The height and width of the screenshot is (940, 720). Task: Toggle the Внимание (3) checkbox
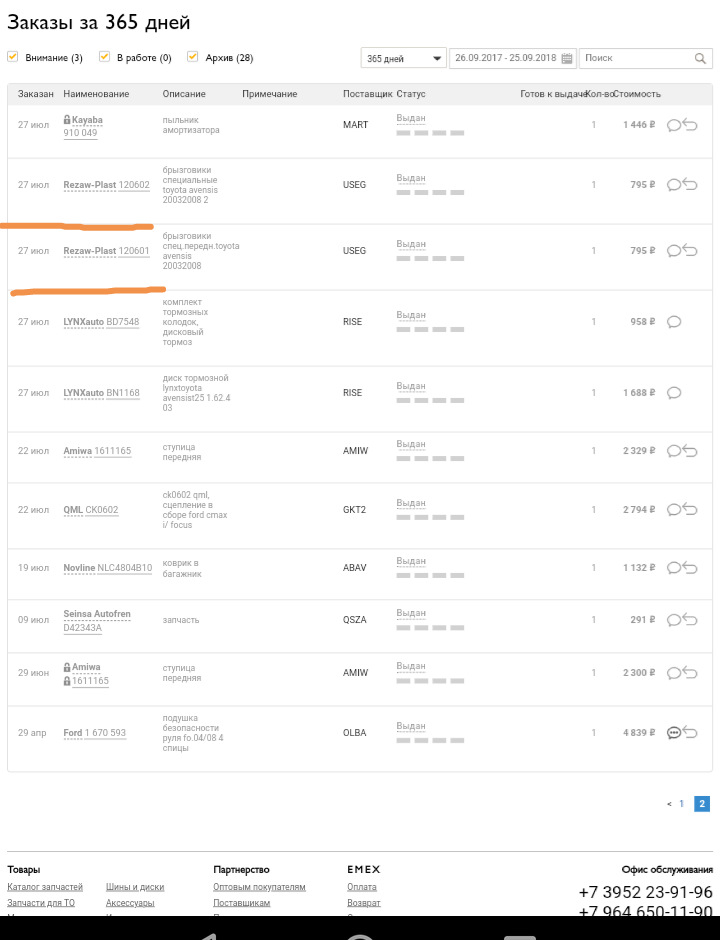click(13, 57)
